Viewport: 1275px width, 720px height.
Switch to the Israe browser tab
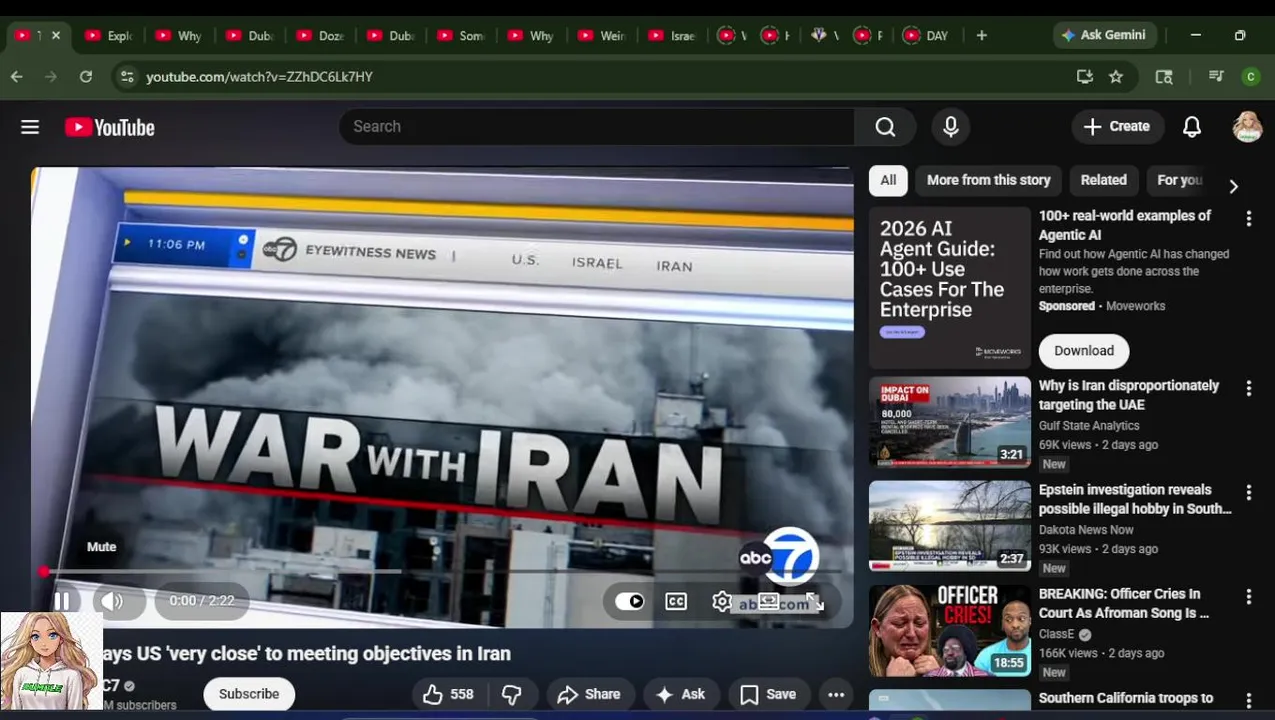click(672, 35)
